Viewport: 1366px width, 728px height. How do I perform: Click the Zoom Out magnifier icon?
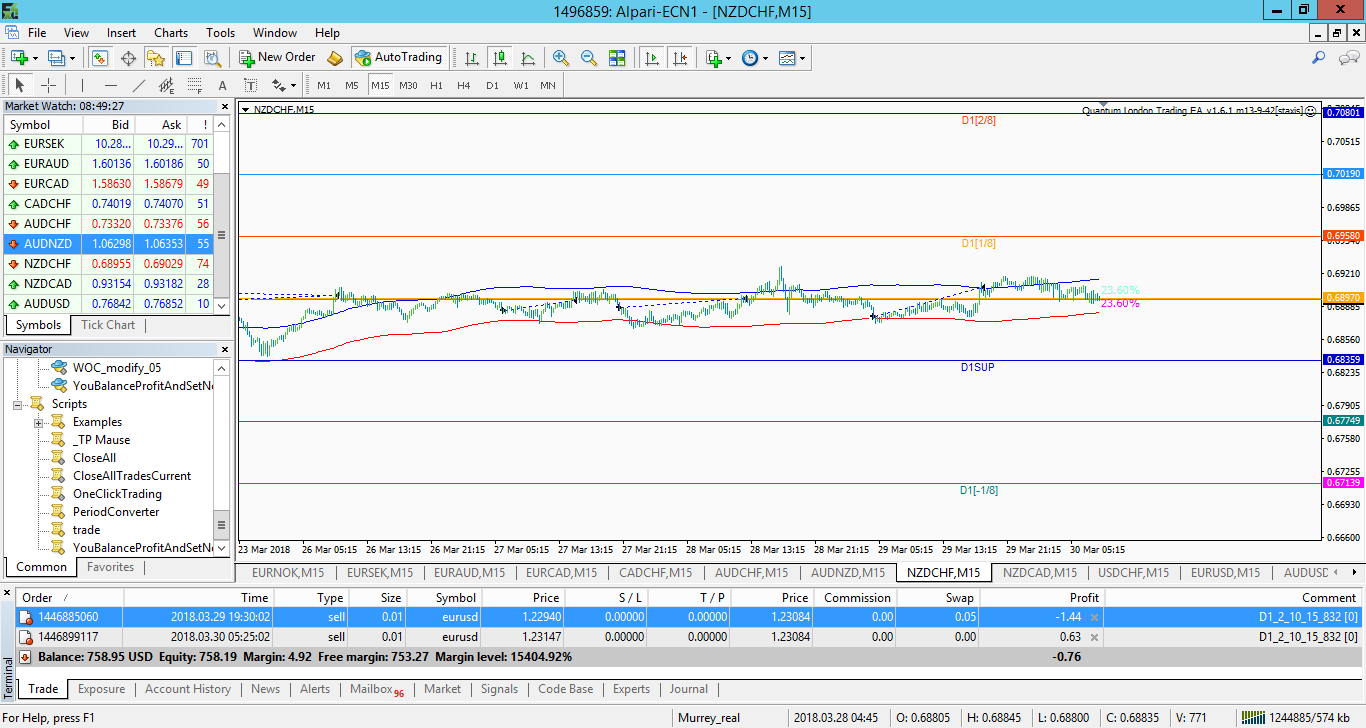coord(588,58)
